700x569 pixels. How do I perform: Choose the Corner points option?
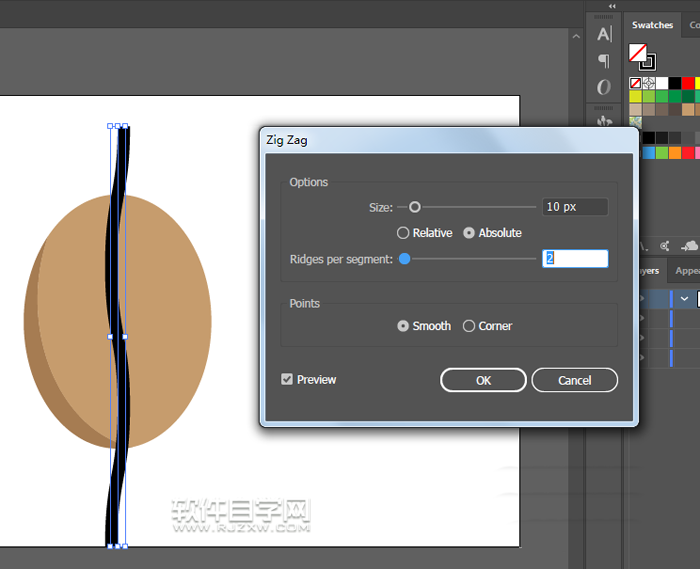click(x=469, y=326)
